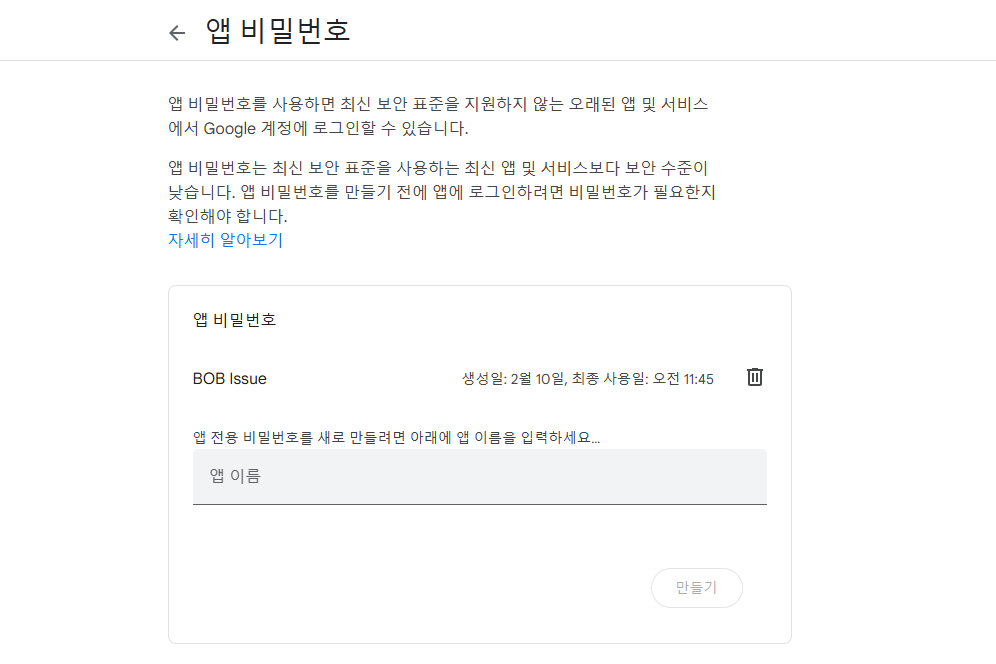Screen dimensions: 996x664
Task: Select the BOB Issue entry name
Action: point(229,379)
